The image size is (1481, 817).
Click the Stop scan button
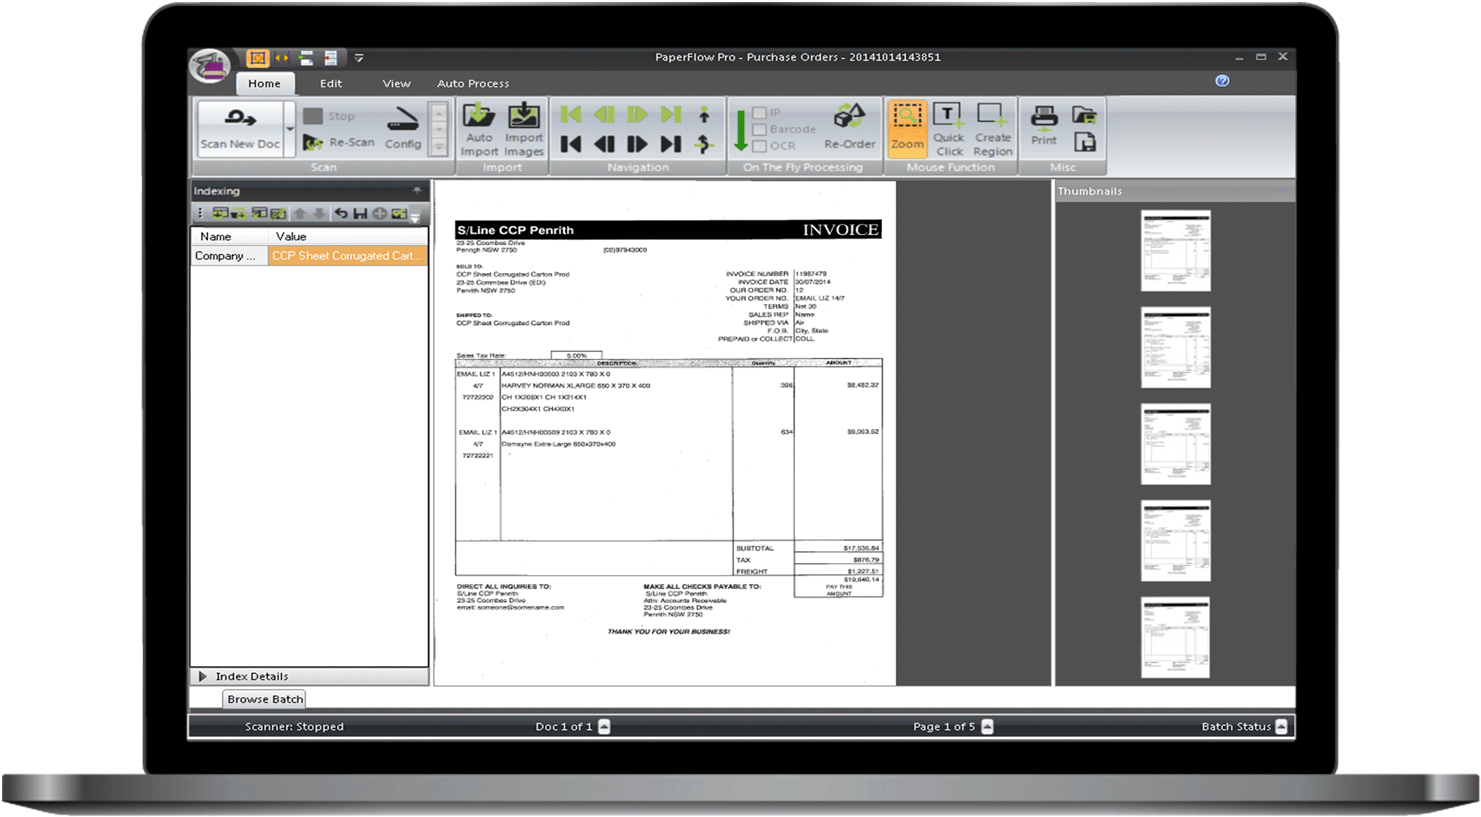point(329,116)
